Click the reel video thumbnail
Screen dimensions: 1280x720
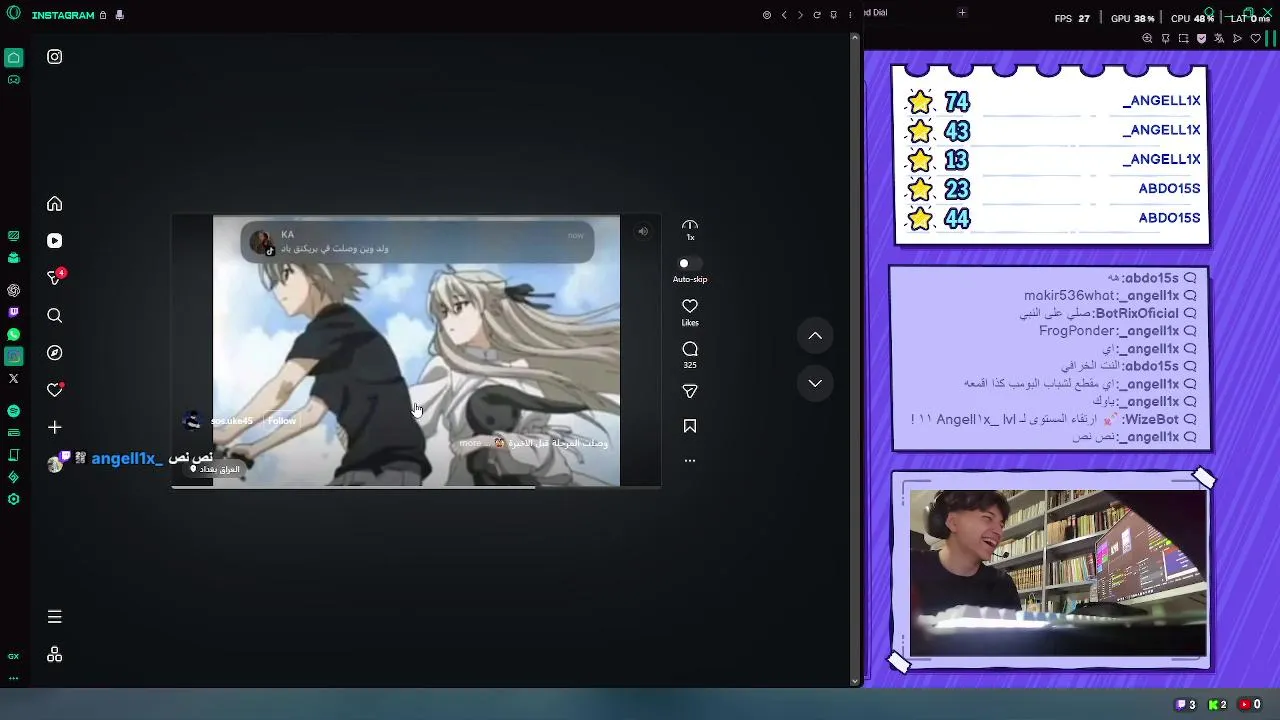pos(416,351)
